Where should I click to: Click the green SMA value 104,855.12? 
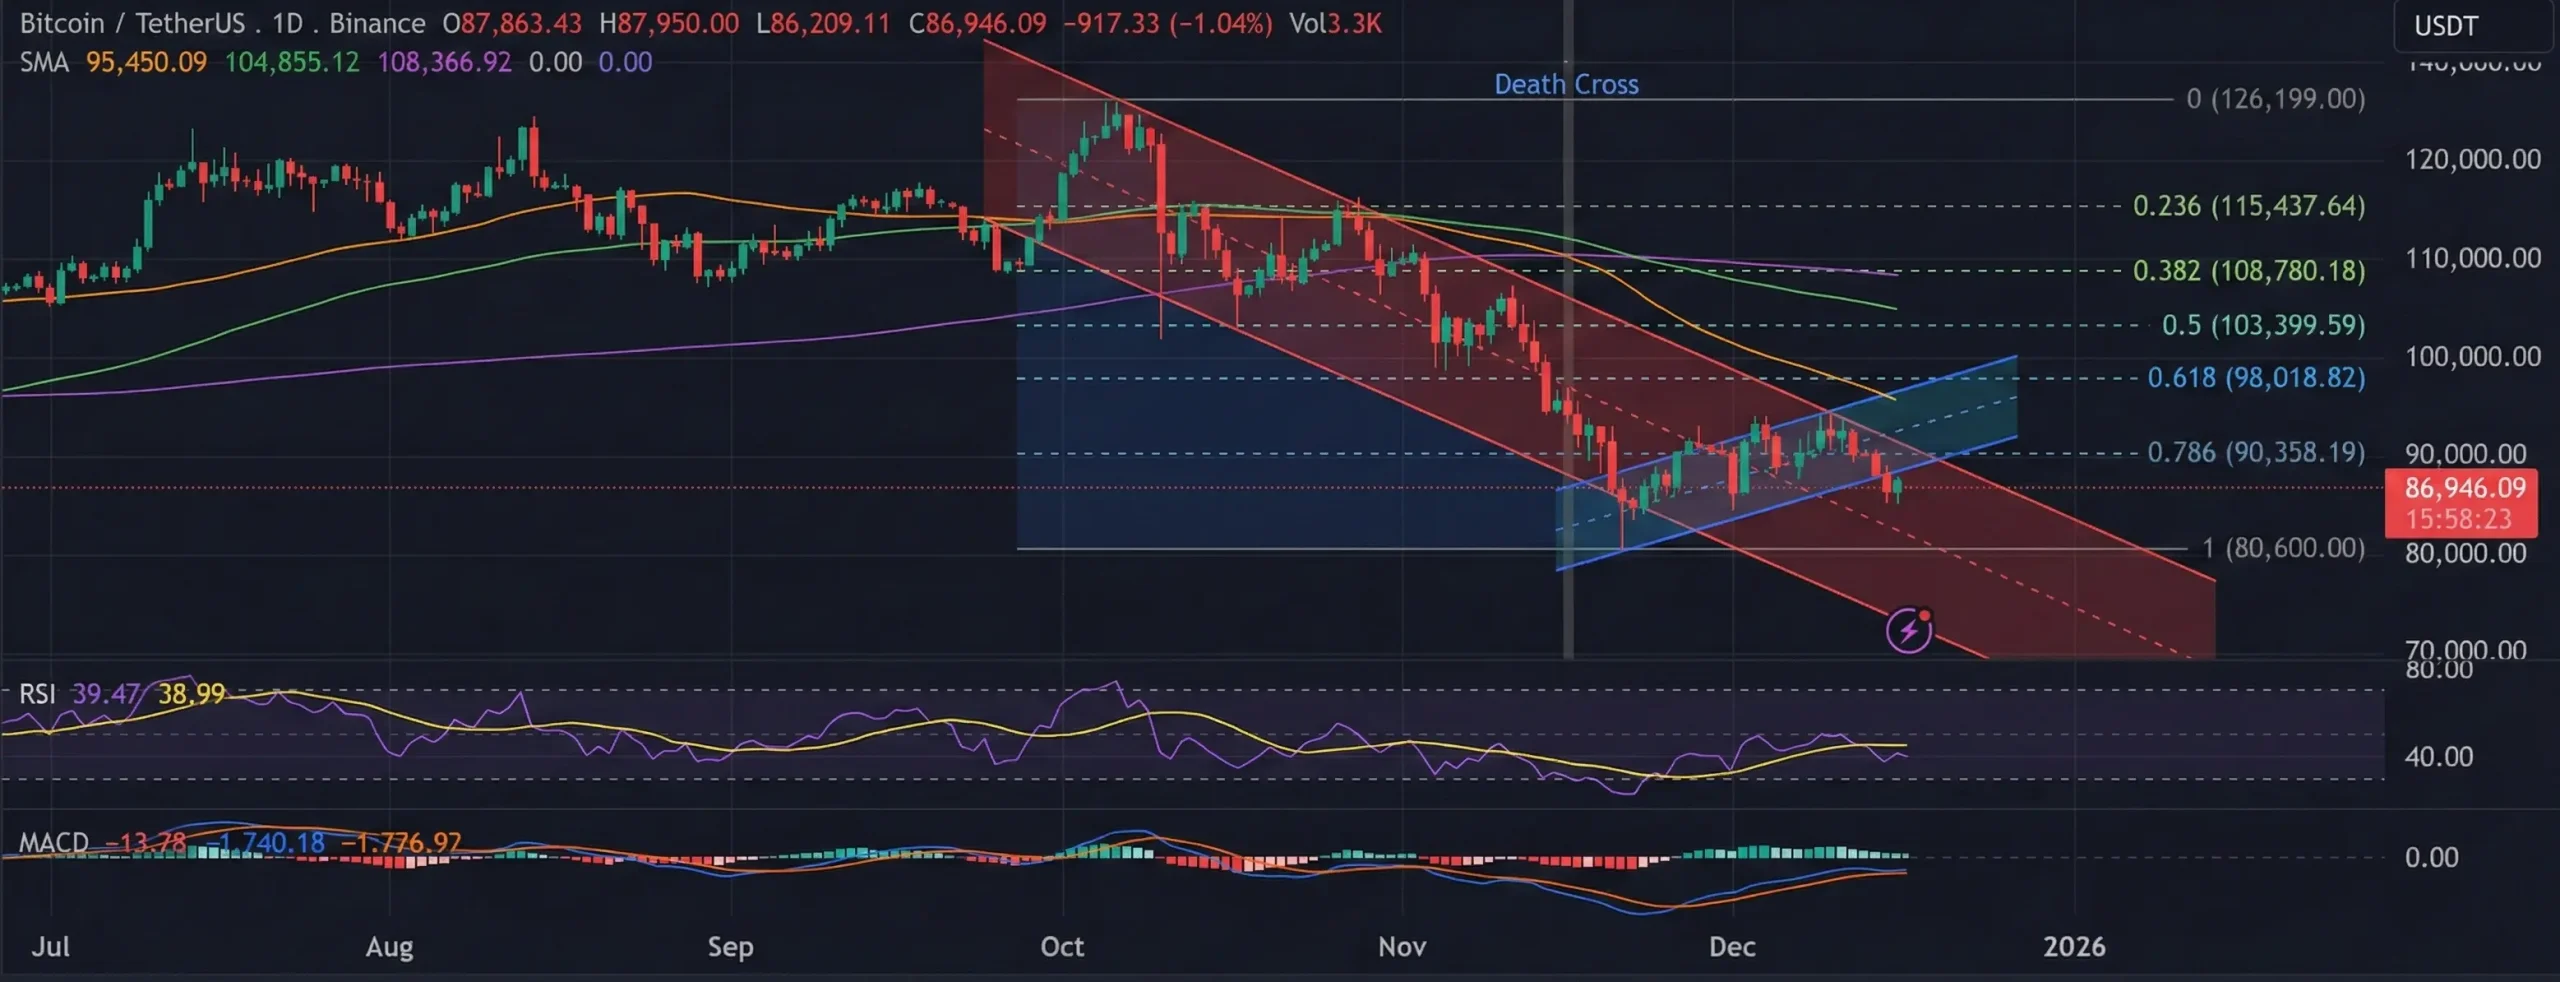(x=291, y=62)
